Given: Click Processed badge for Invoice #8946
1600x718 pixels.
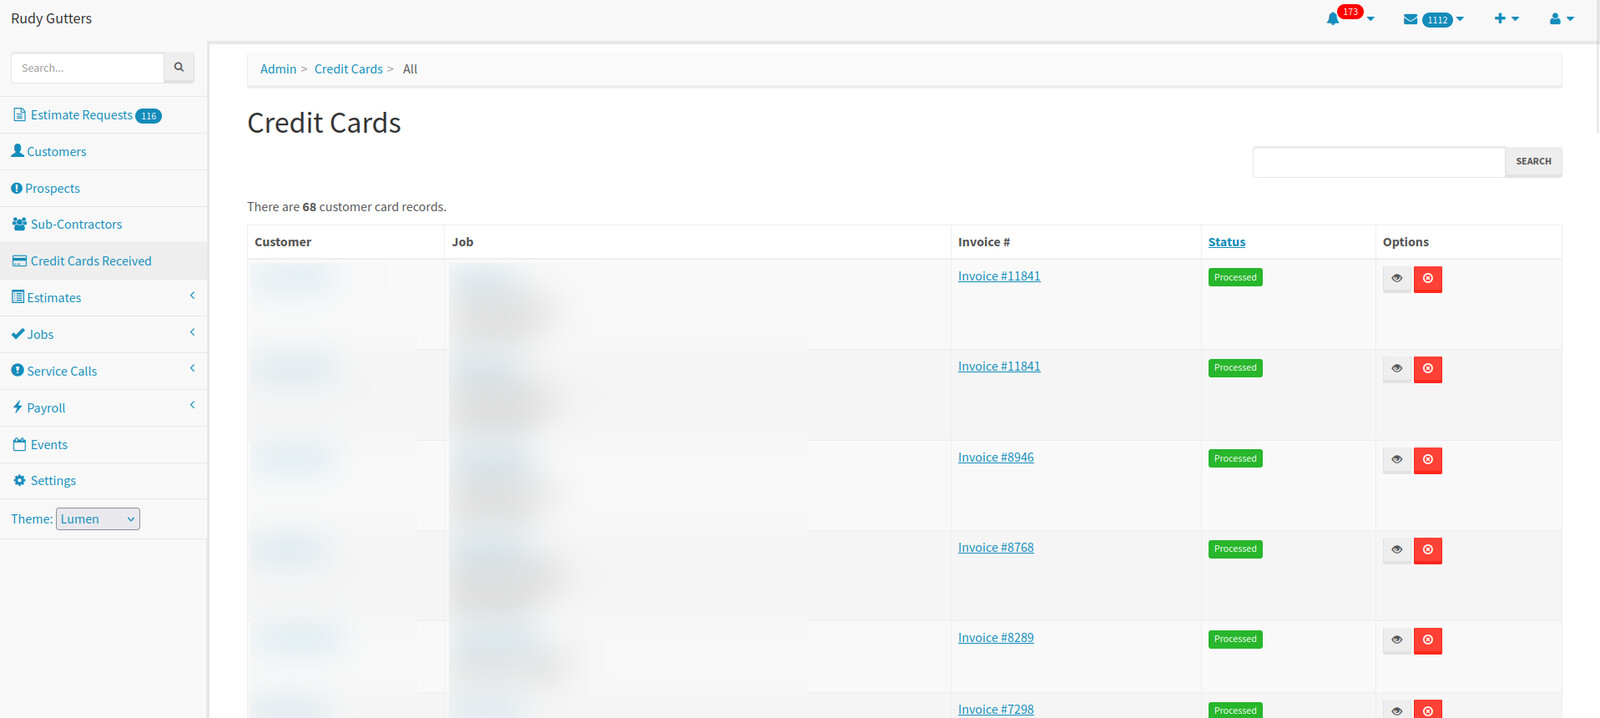Looking at the screenshot, I should click(1235, 459).
